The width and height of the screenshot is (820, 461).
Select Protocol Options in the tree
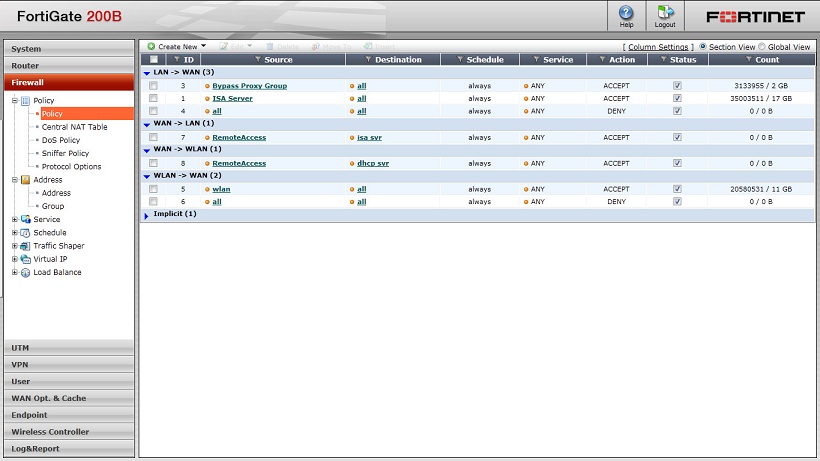tap(72, 167)
